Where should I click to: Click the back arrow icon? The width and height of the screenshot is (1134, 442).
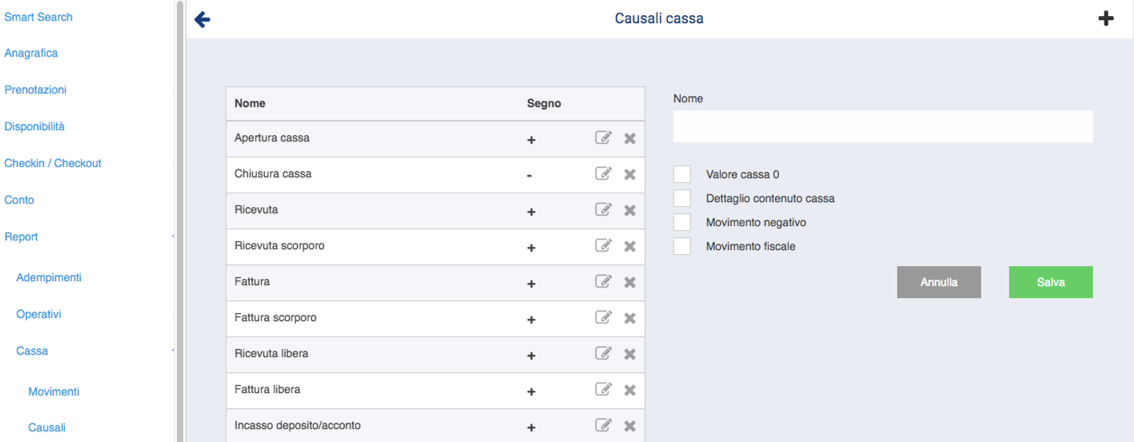click(202, 19)
